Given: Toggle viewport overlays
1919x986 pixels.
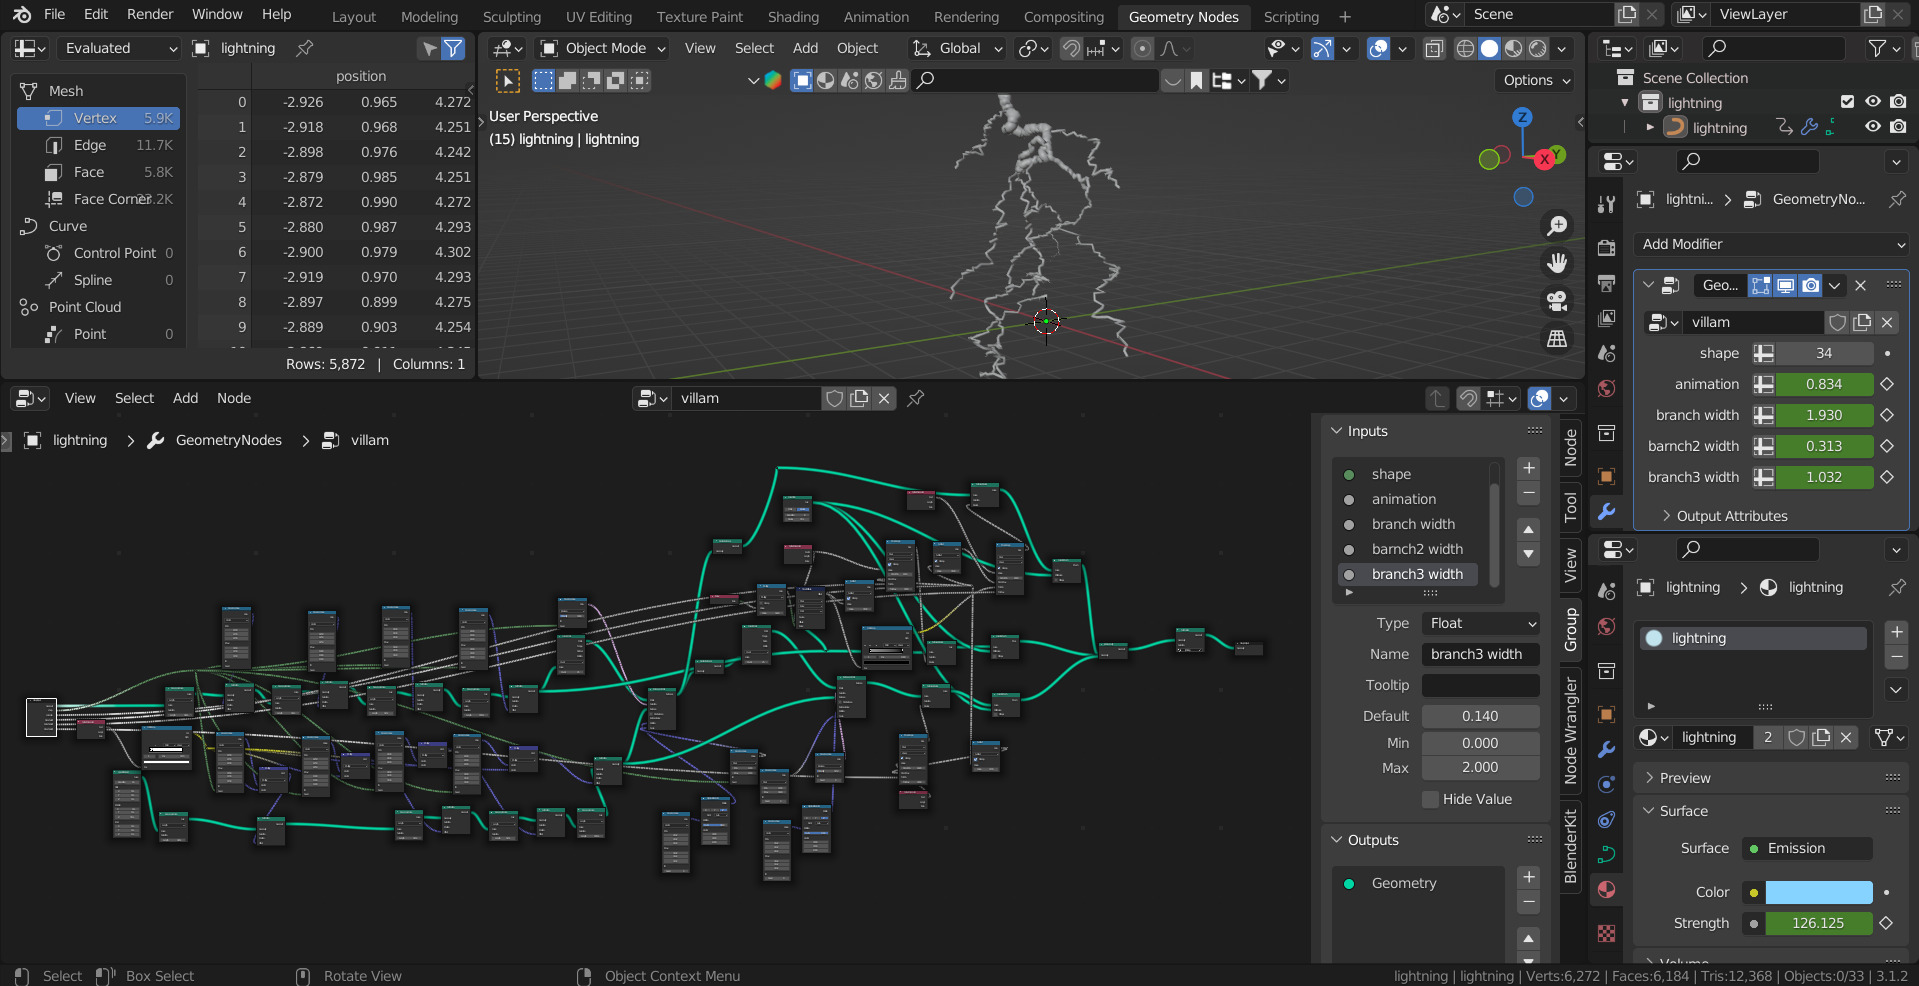Looking at the screenshot, I should (x=1378, y=48).
